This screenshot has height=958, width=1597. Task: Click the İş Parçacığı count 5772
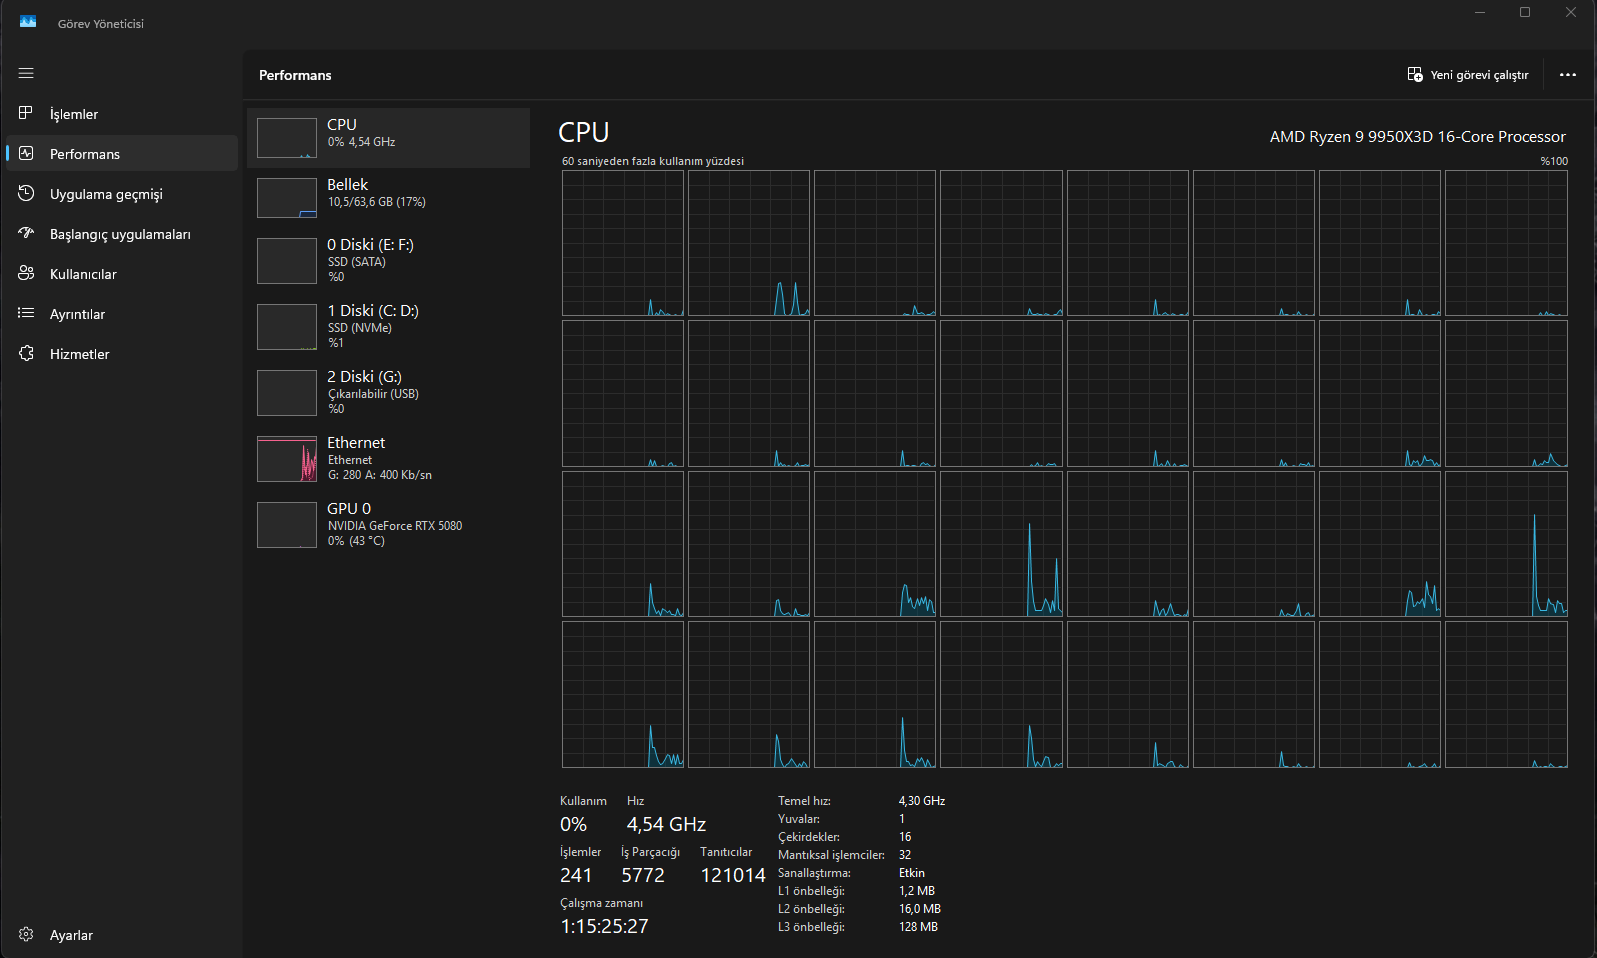point(643,875)
